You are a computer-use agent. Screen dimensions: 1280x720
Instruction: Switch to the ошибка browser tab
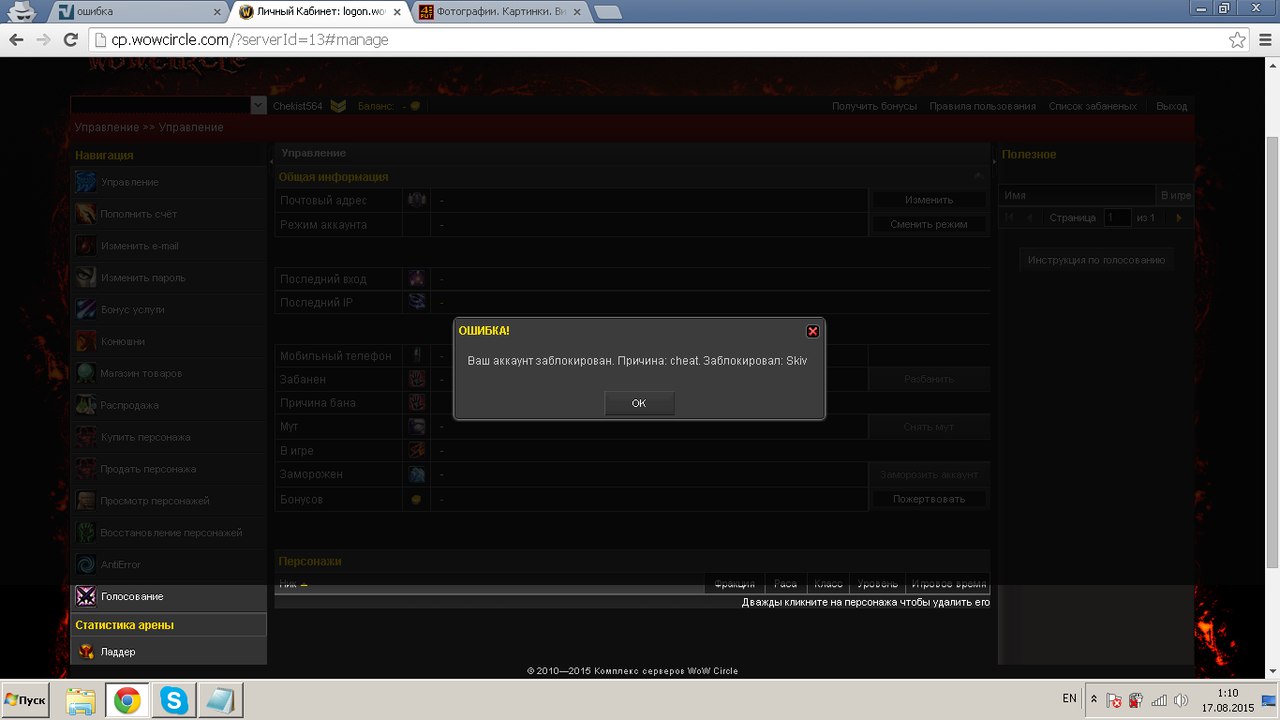point(139,12)
